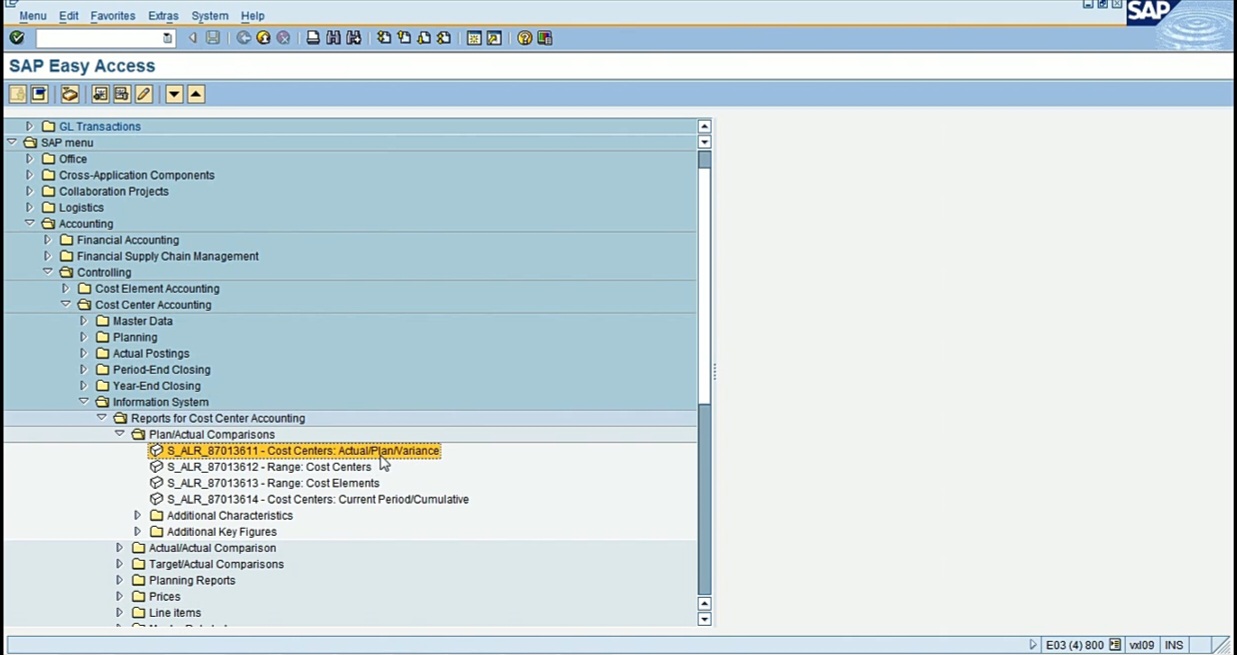The height and width of the screenshot is (655, 1237).
Task: Go to Previous Page icon
Action: (x=404, y=38)
